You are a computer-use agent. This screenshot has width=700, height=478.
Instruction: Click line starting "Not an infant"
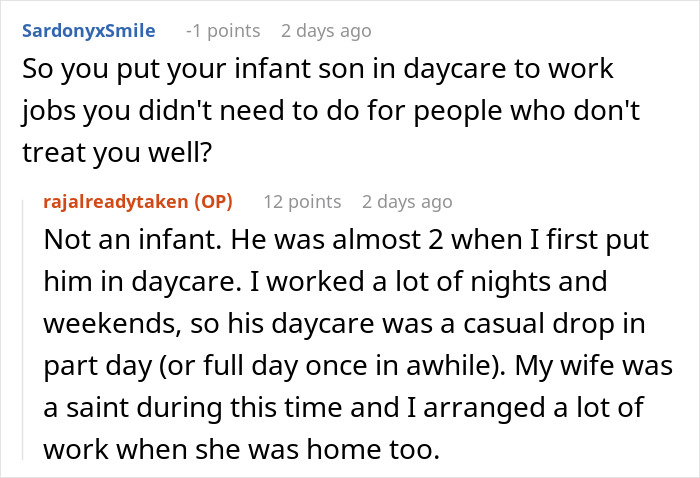click(348, 242)
